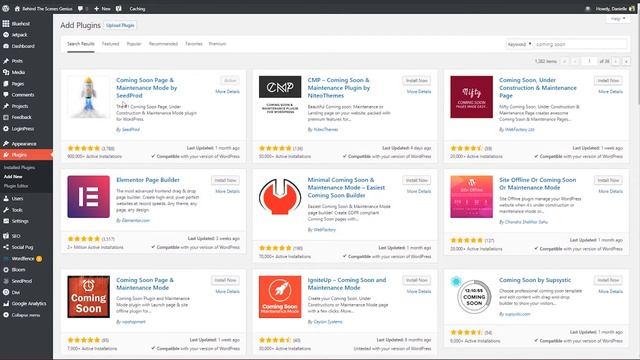Click the SeedProd rocket plugin thumbnail
Image resolution: width=640 pixels, height=360 pixels.
coord(89,97)
